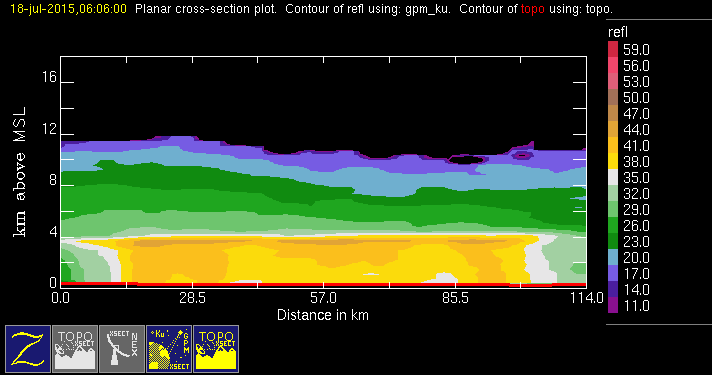Screen dimensions: 712x375
Task: Enable the gray TOPO XSECT icon
Action: pyautogui.click(x=75, y=349)
